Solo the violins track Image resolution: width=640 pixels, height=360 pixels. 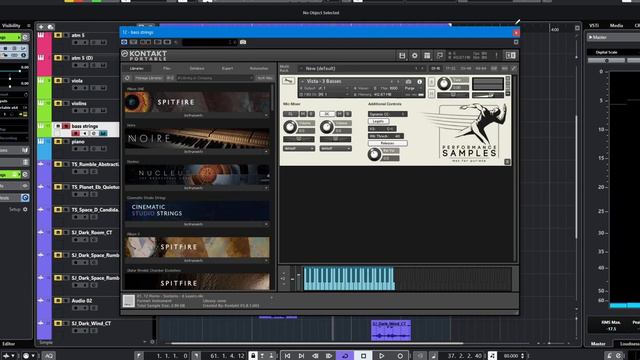pyautogui.click(x=66, y=103)
